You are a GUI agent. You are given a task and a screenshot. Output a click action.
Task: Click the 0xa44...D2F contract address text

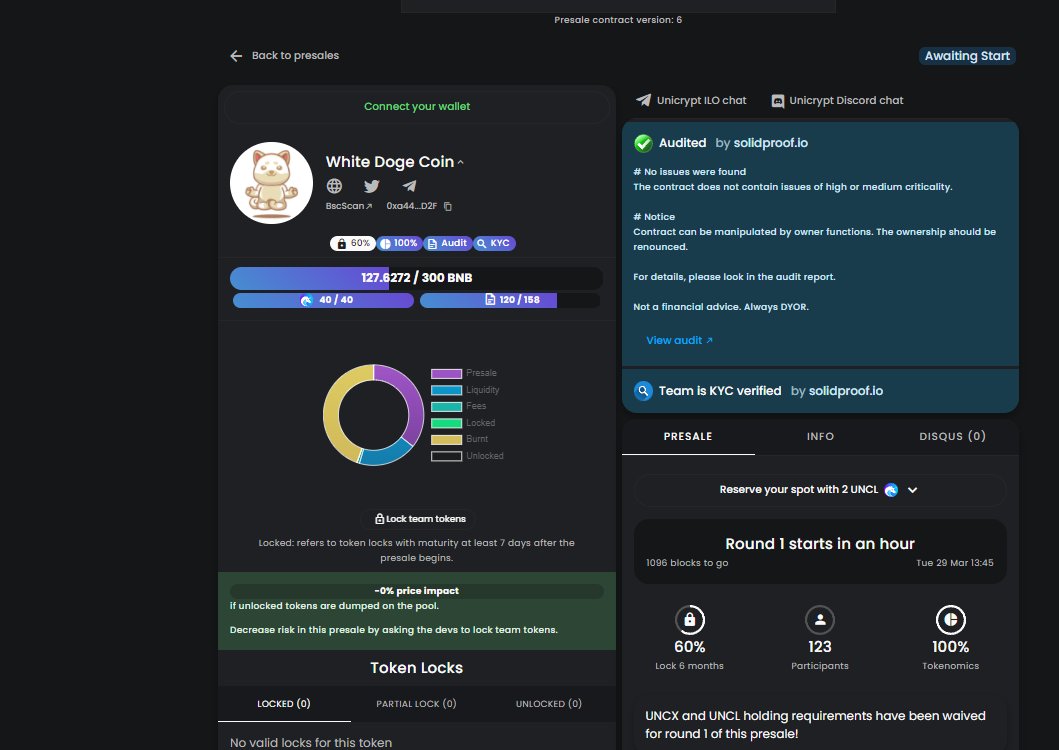tap(411, 206)
